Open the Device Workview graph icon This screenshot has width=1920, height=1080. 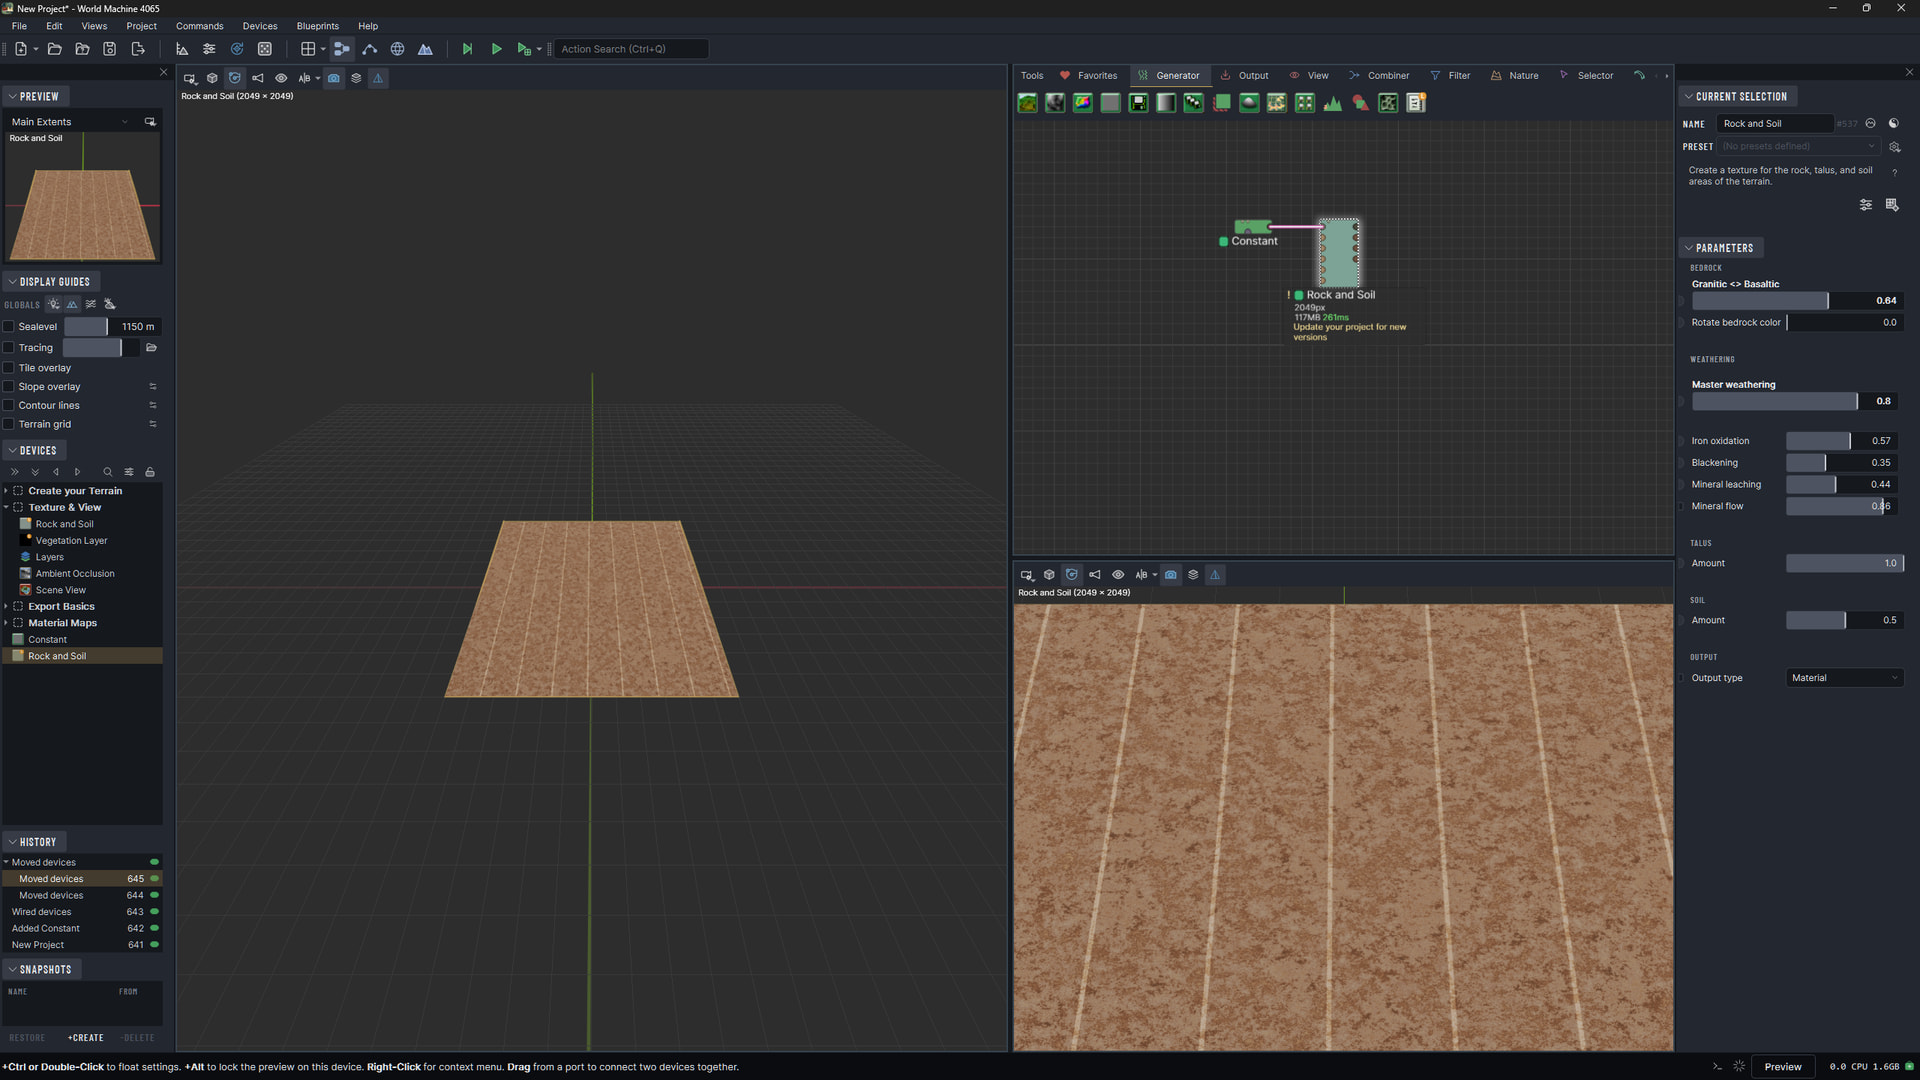coord(342,49)
